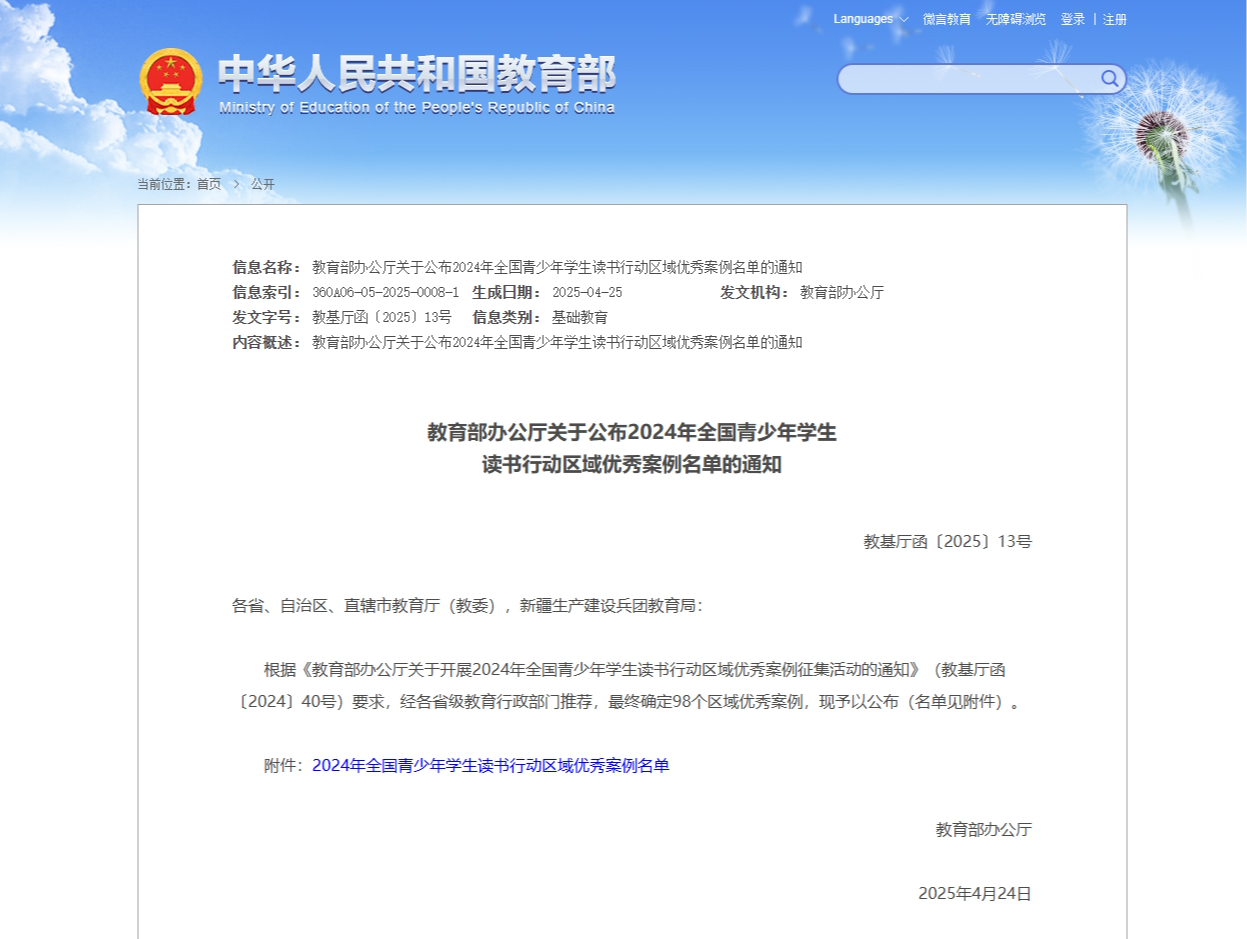Click the national emblem logo
1247x939 pixels.
coord(170,82)
